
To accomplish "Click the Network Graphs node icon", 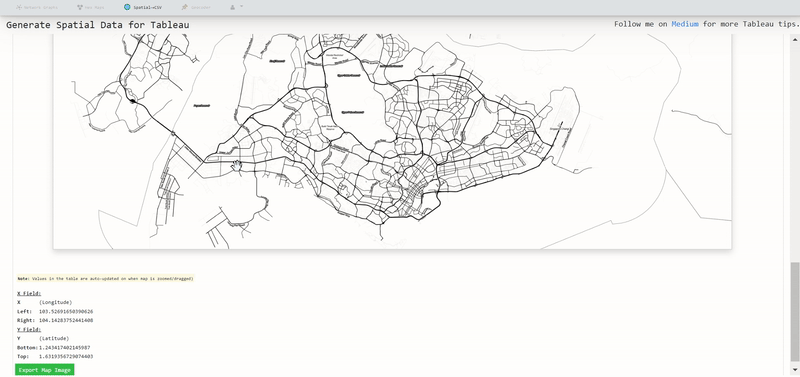I will 18,8.
